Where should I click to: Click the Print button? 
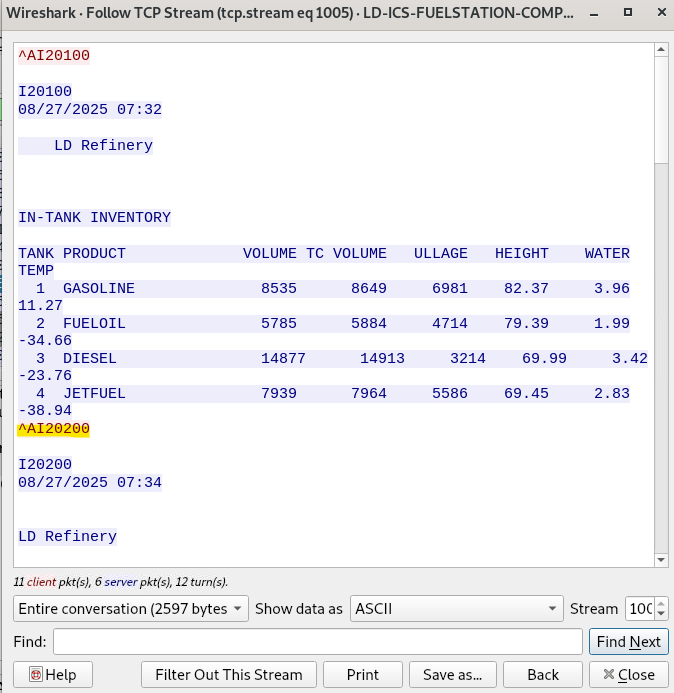tap(362, 675)
